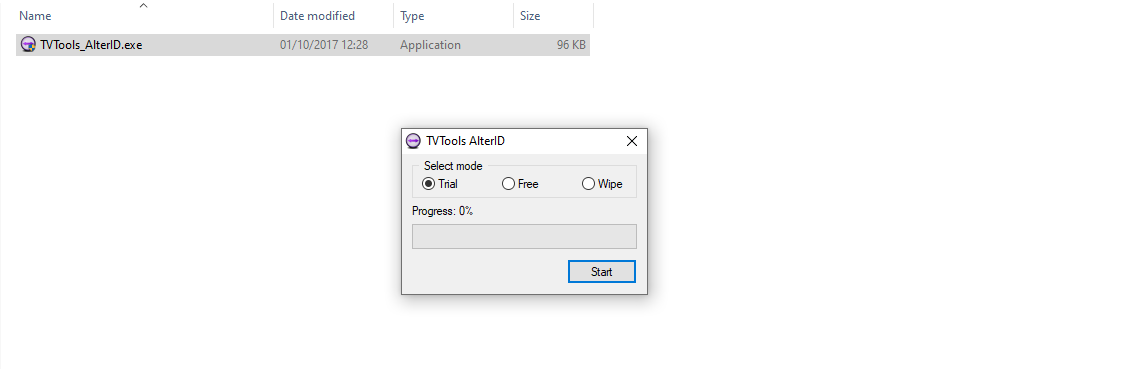Click the TVTools AlterID title bar text
Screen dimensions: 1136x369
pos(465,141)
